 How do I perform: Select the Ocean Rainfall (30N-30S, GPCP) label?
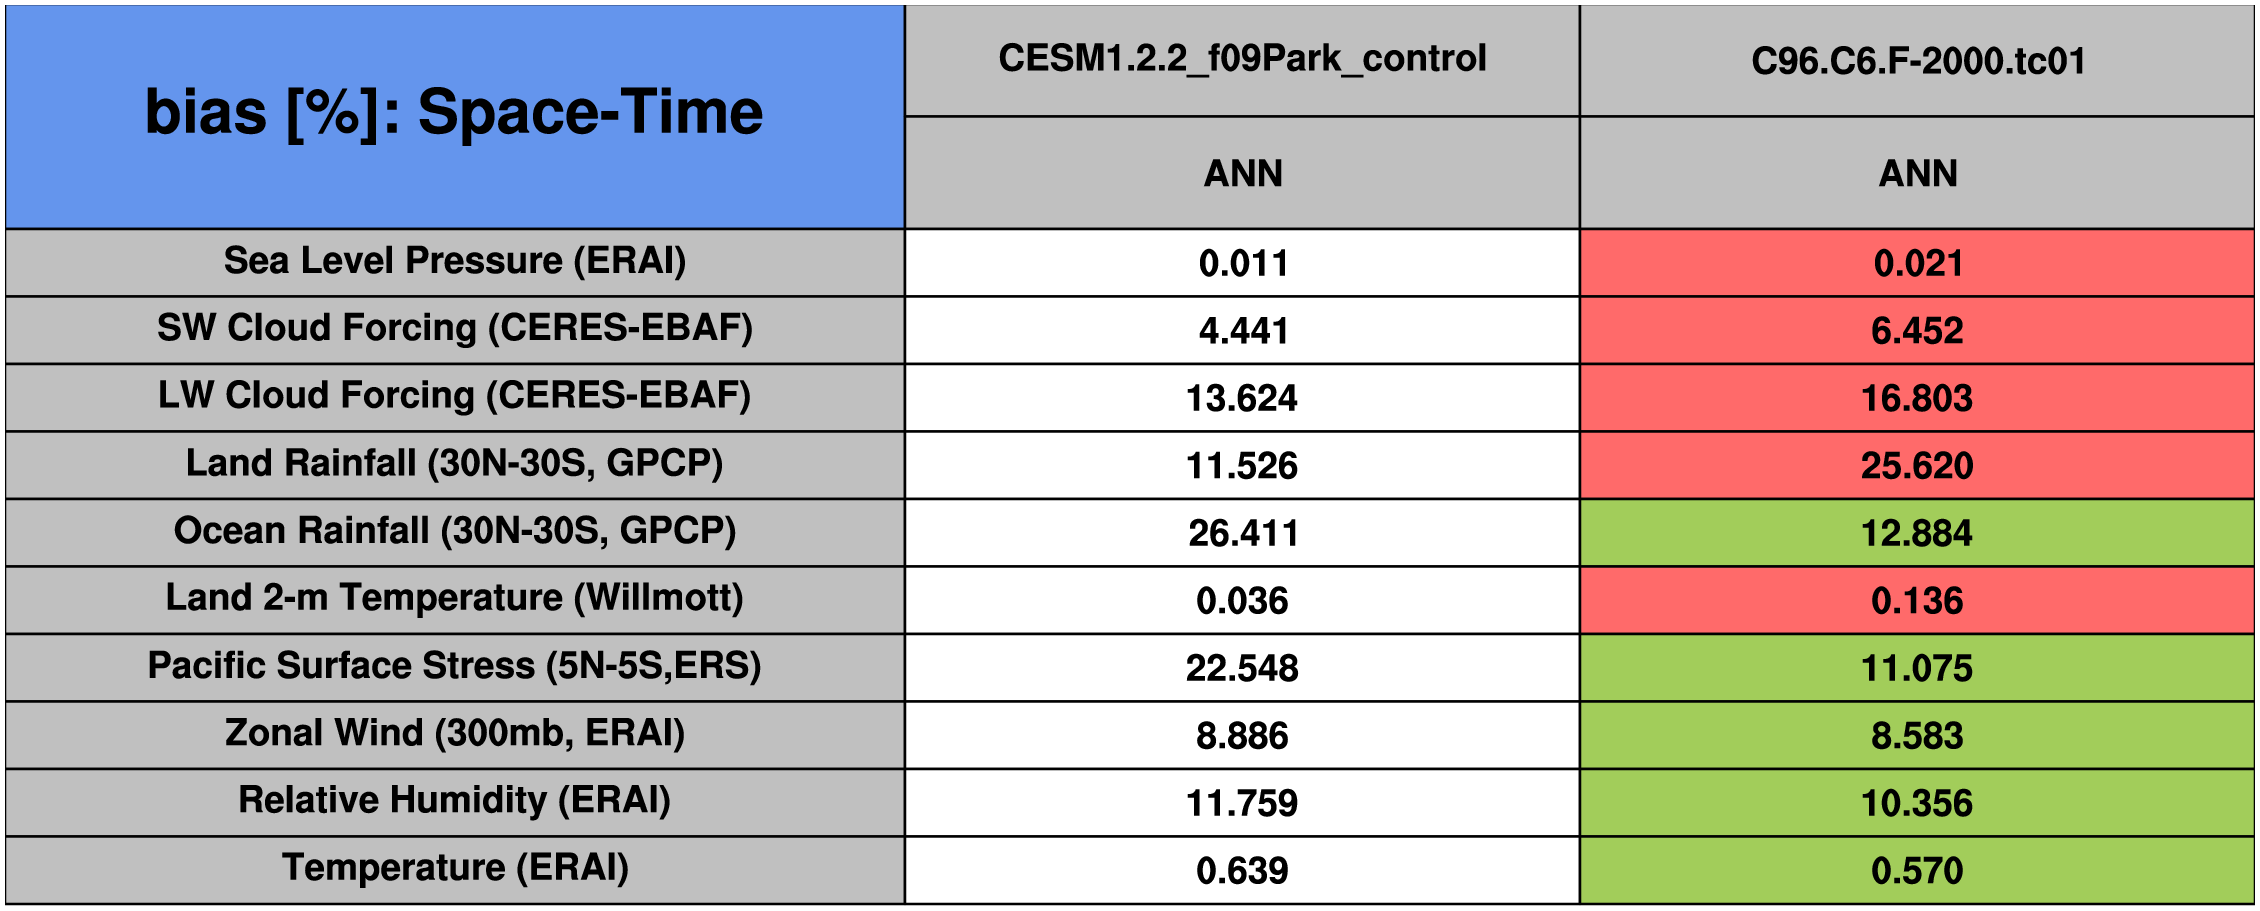454,531
